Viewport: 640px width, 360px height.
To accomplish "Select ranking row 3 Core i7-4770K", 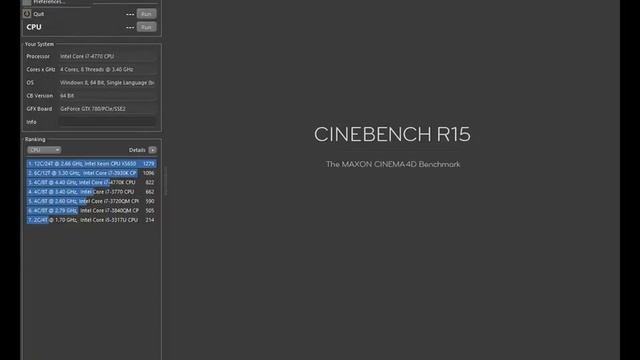I will tap(91, 182).
